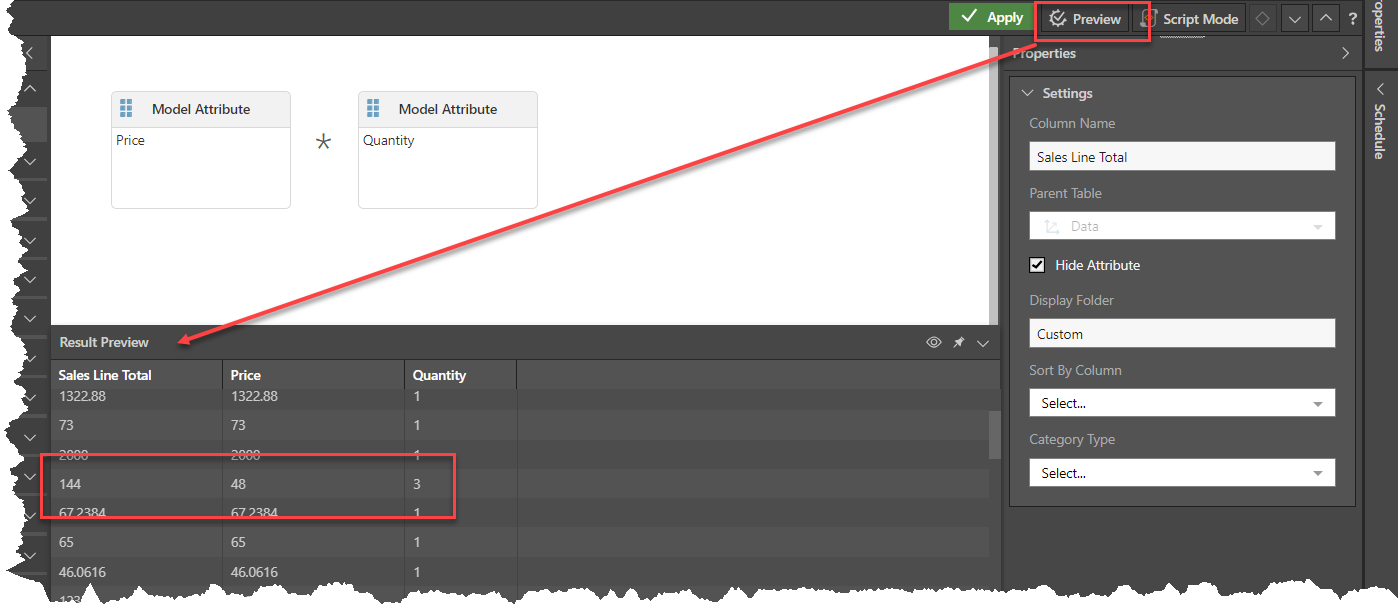Select the Quantity Model Attribute grid icon

[x=373, y=109]
